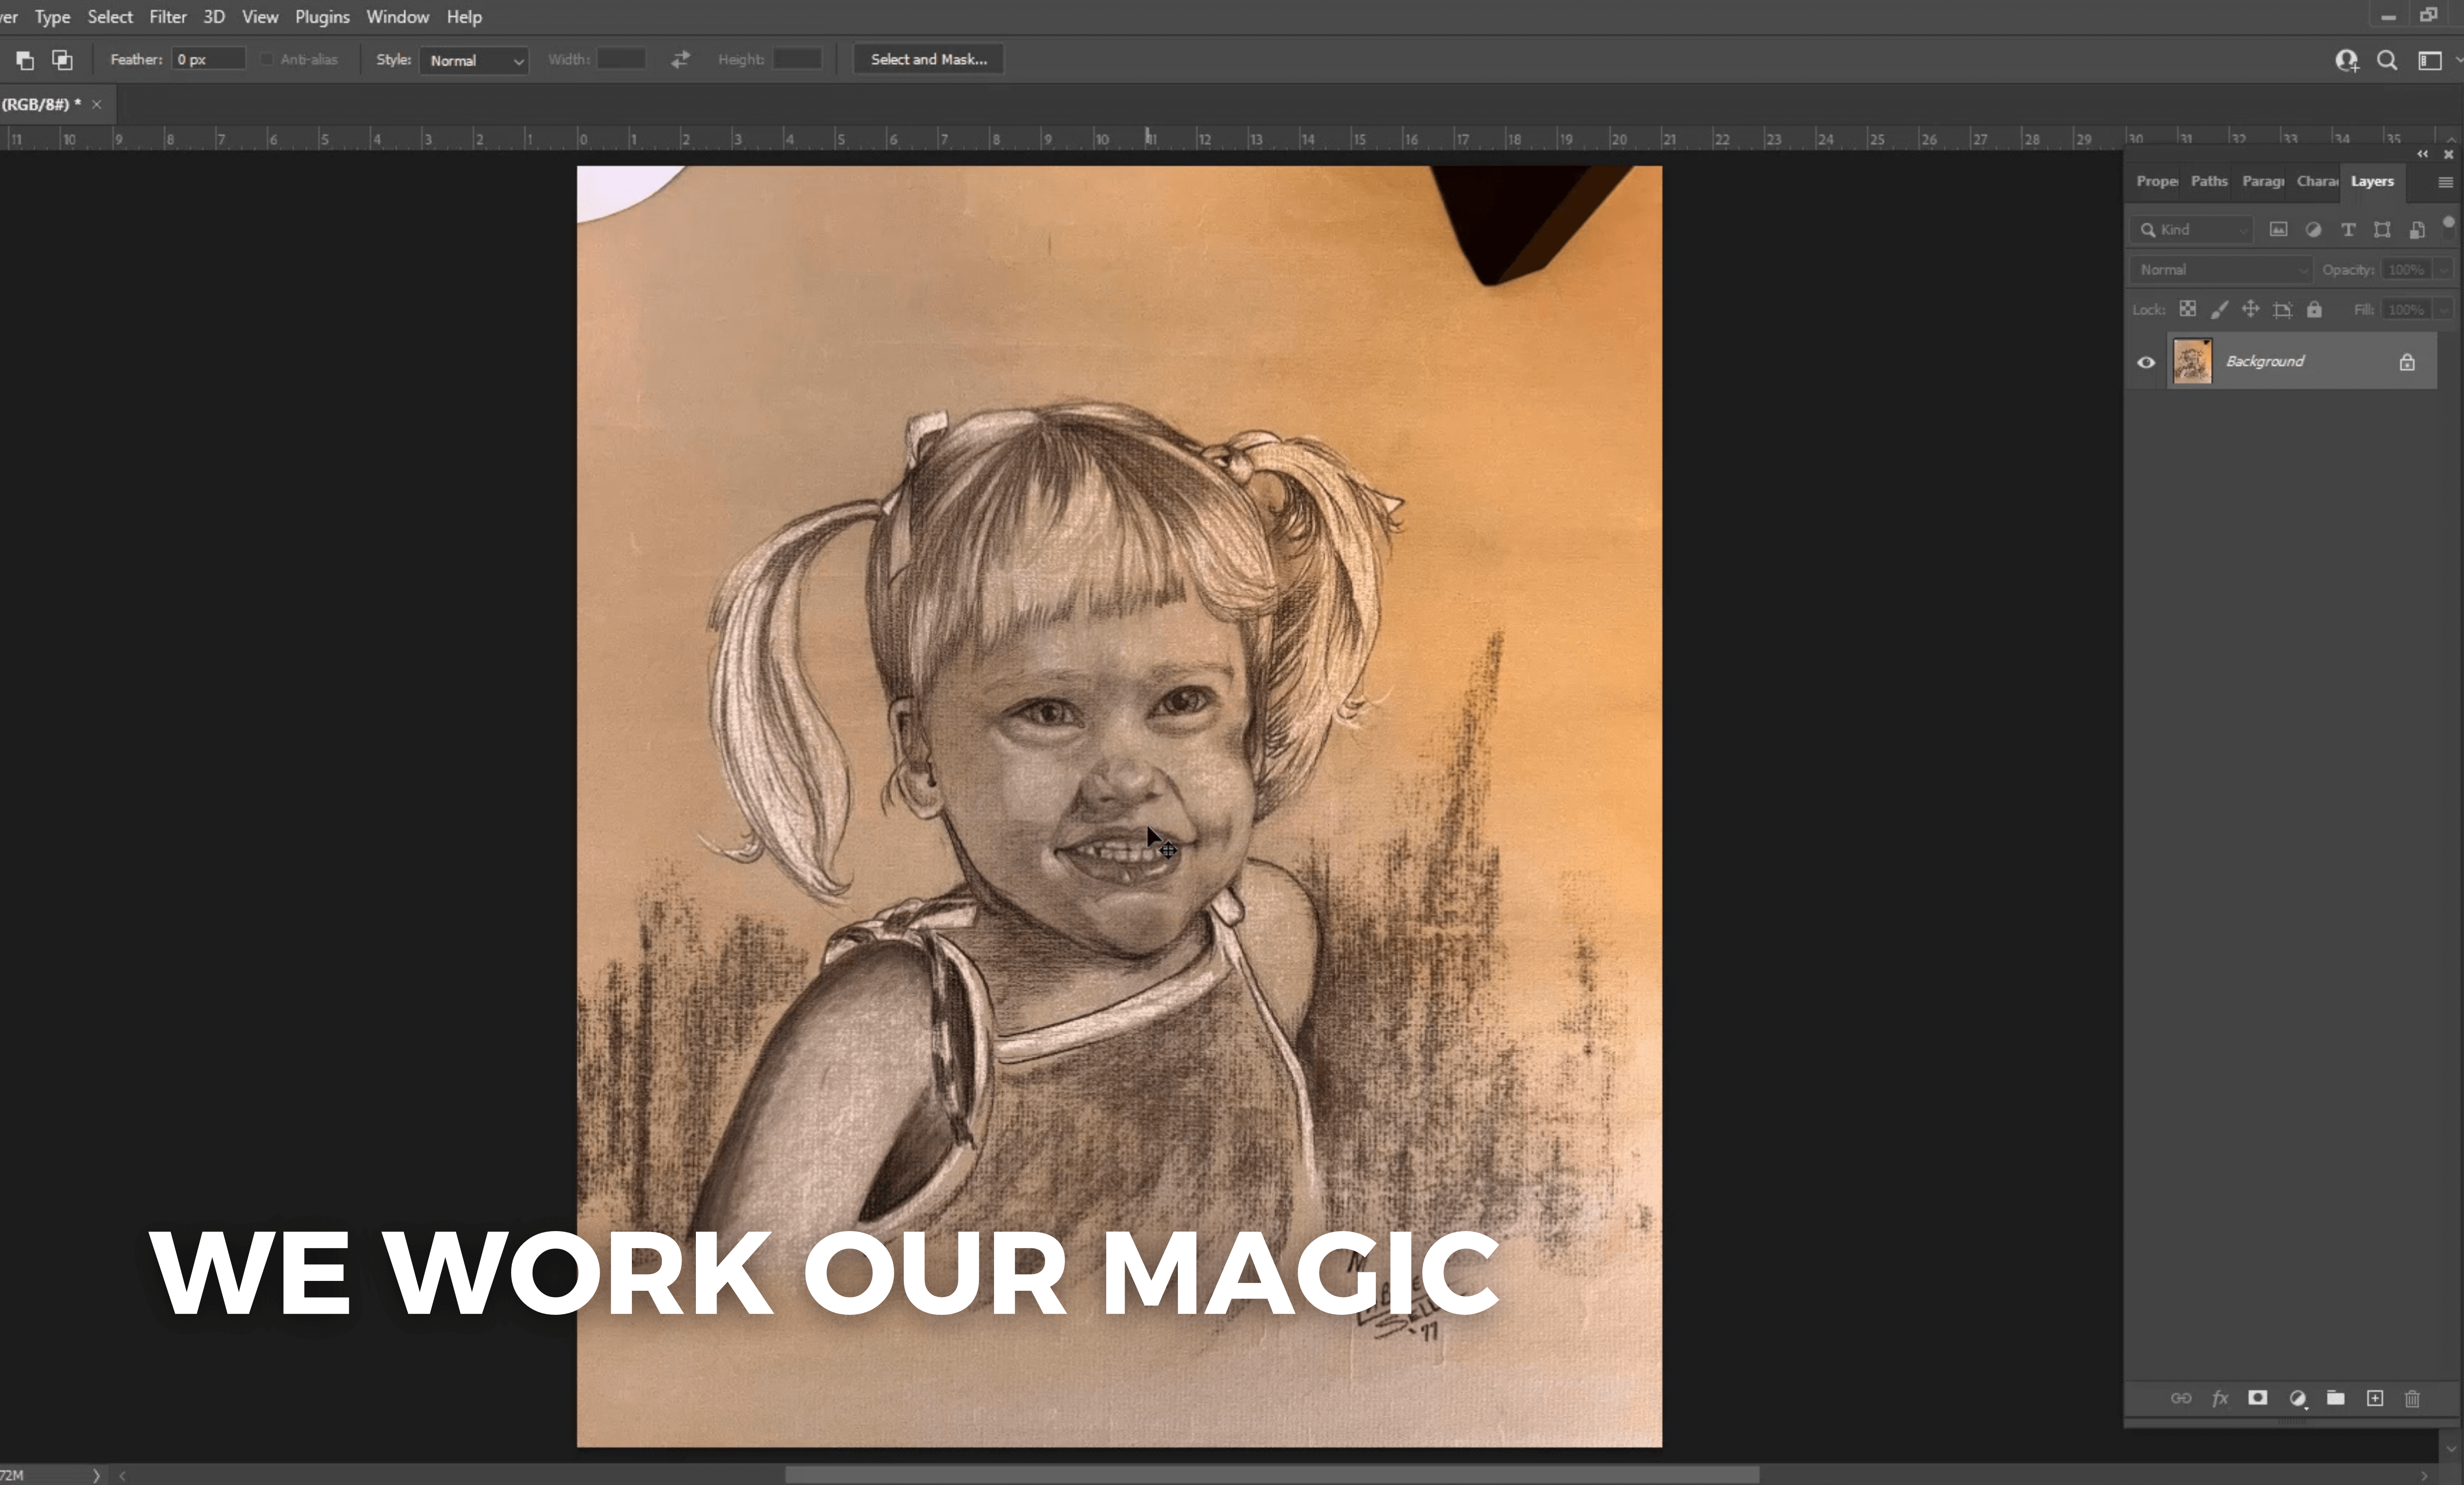The image size is (2464, 1485).
Task: Hide the Background layer with eye icon
Action: [2146, 362]
